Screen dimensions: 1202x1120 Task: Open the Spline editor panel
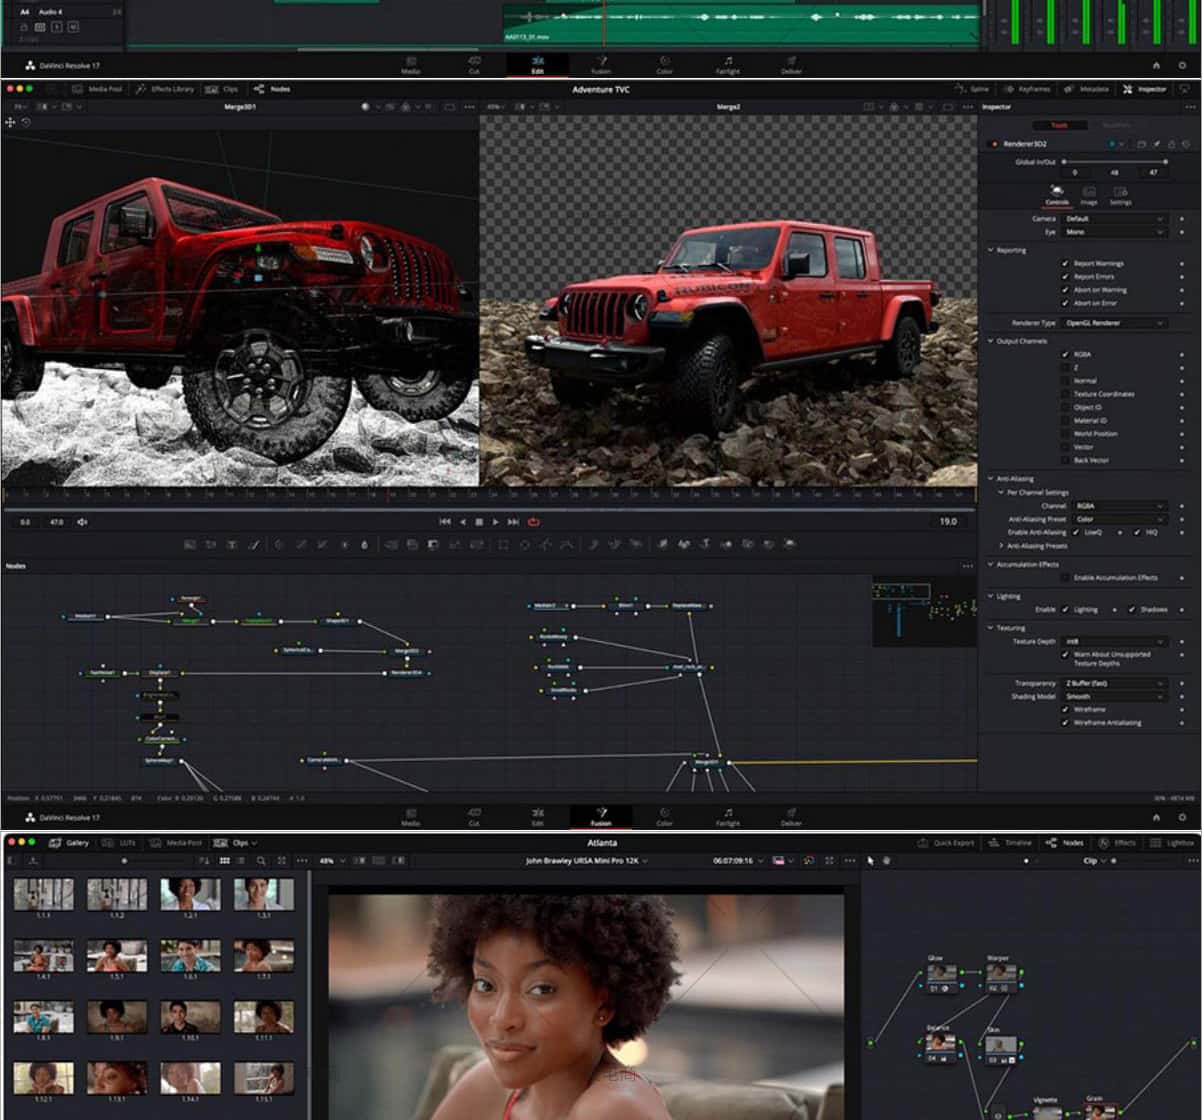pyautogui.click(x=972, y=89)
